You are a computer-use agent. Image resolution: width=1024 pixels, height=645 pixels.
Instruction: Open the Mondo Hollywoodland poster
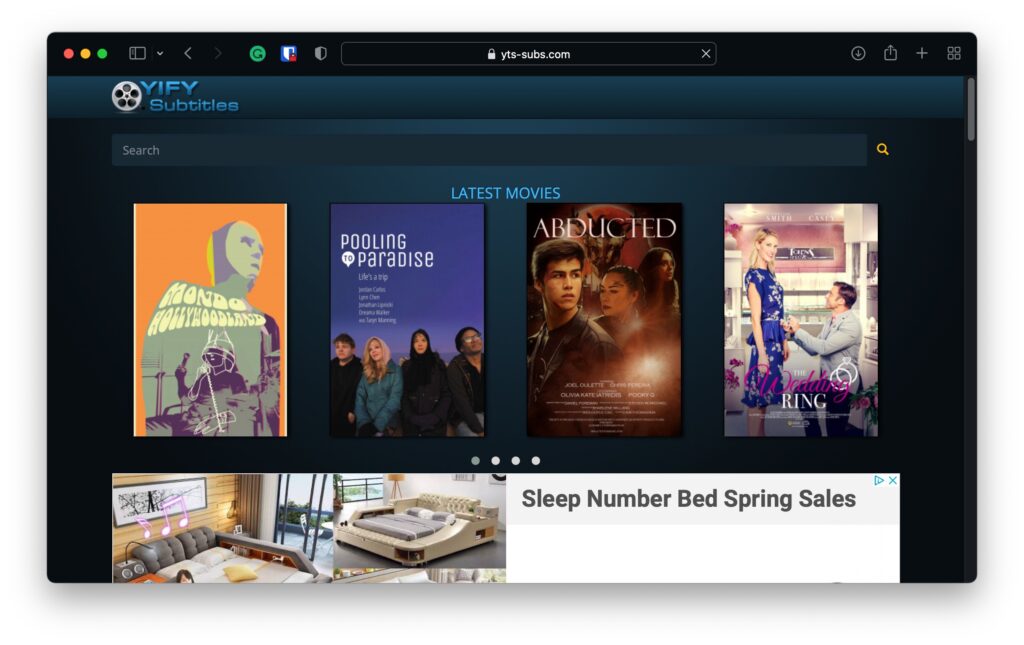tap(210, 320)
